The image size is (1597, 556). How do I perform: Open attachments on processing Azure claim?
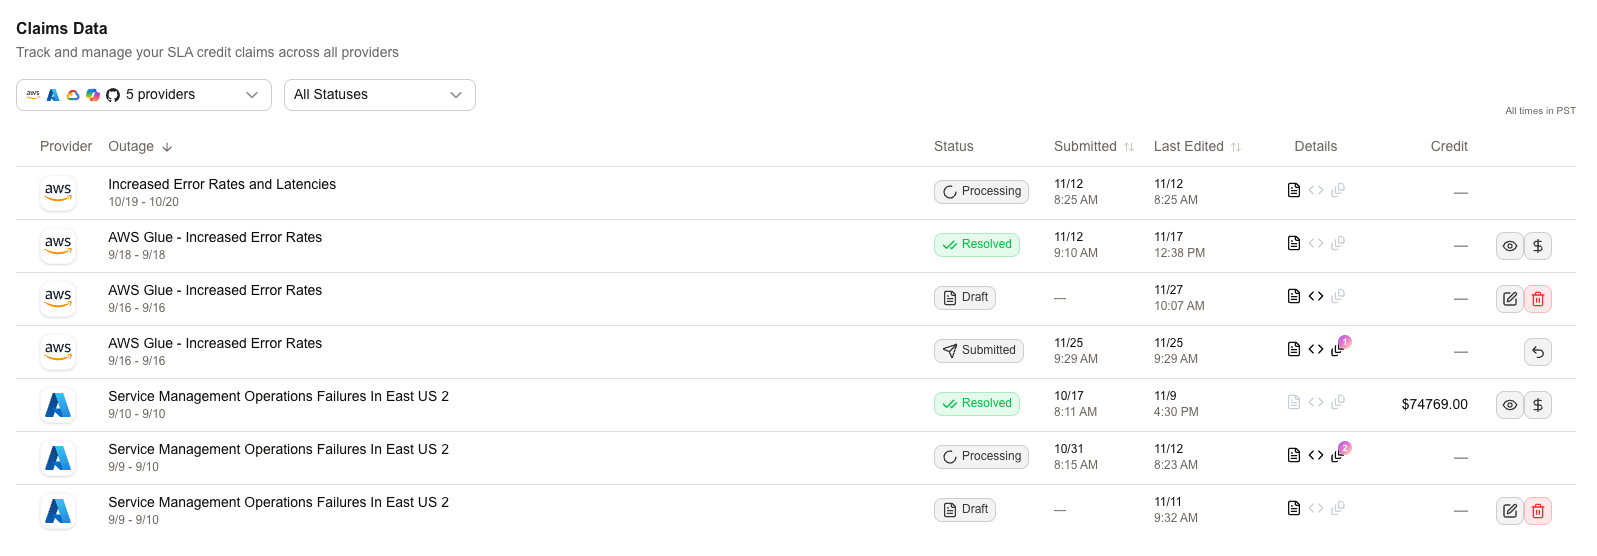point(1338,455)
